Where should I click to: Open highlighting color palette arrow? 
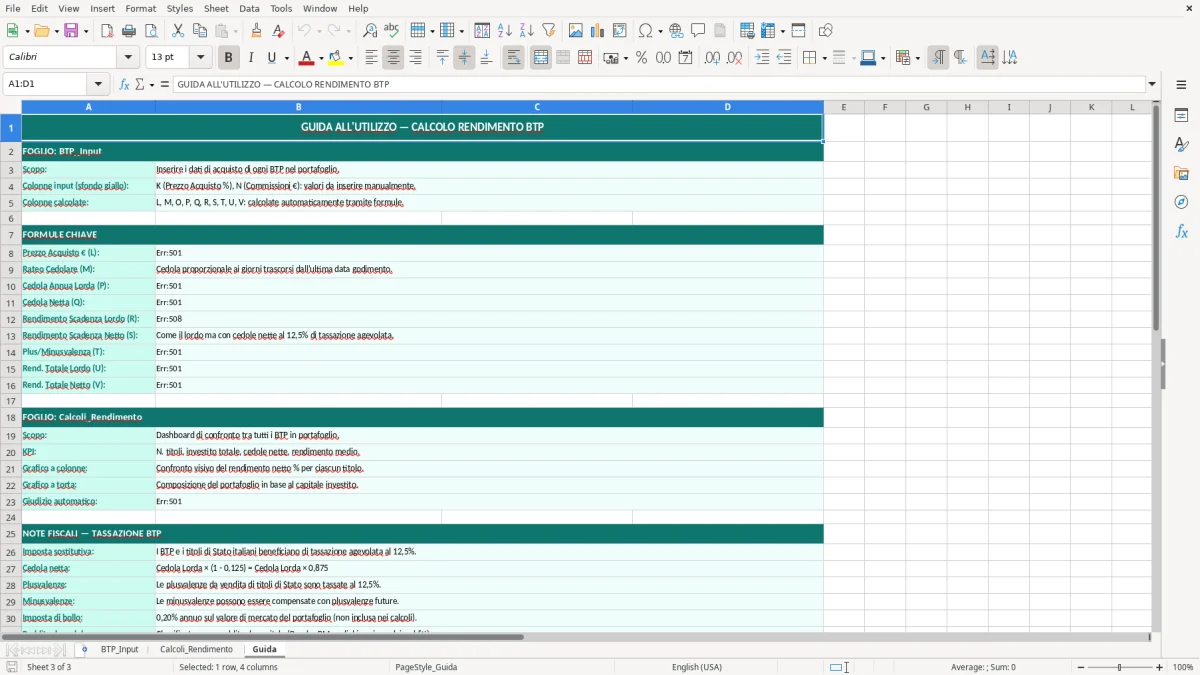pyautogui.click(x=351, y=58)
